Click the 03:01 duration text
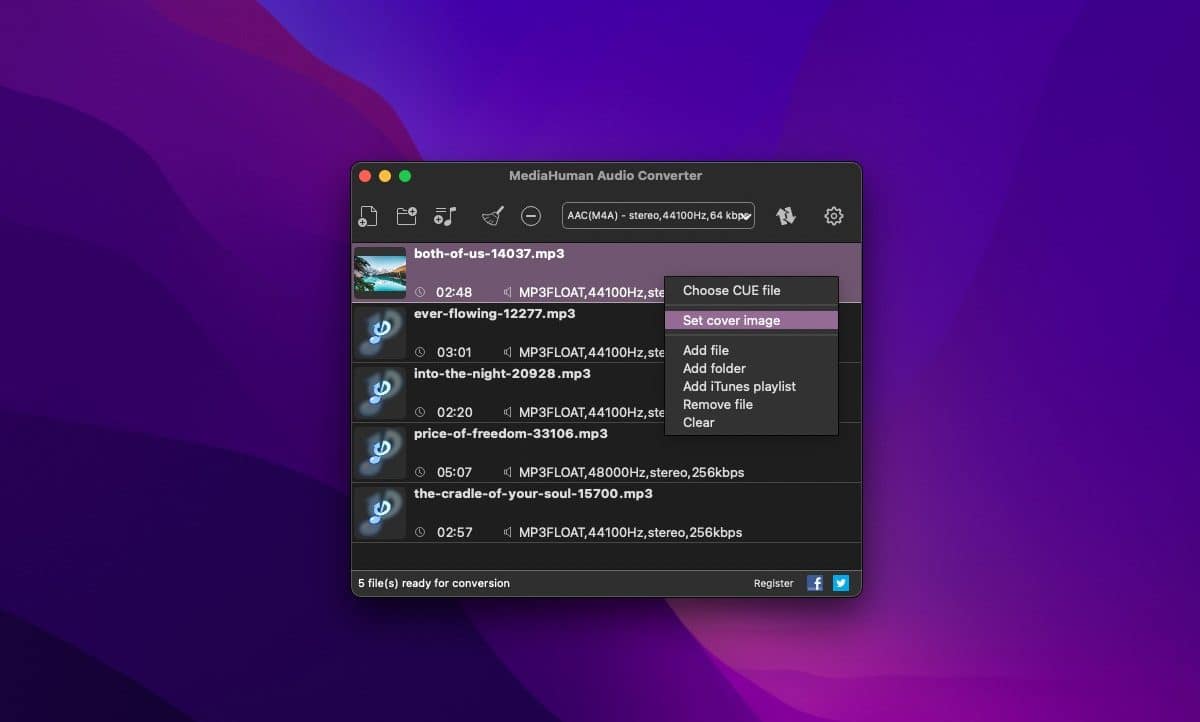Viewport: 1200px width, 722px height. coord(454,352)
